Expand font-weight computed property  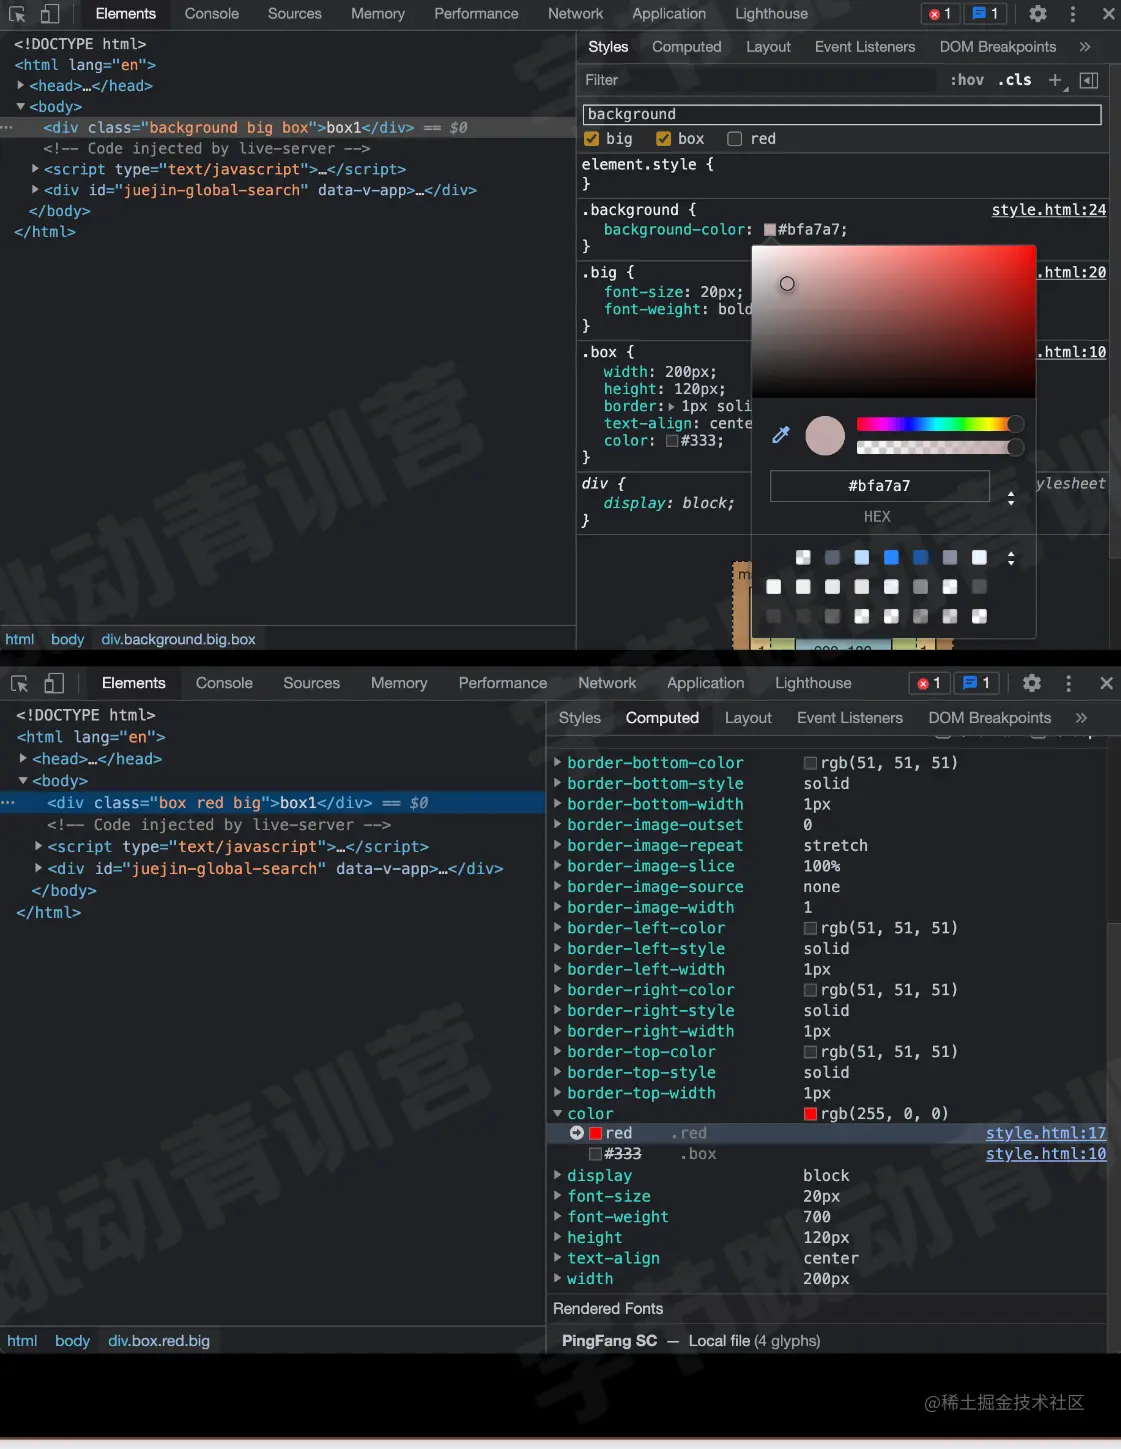[x=558, y=1217]
